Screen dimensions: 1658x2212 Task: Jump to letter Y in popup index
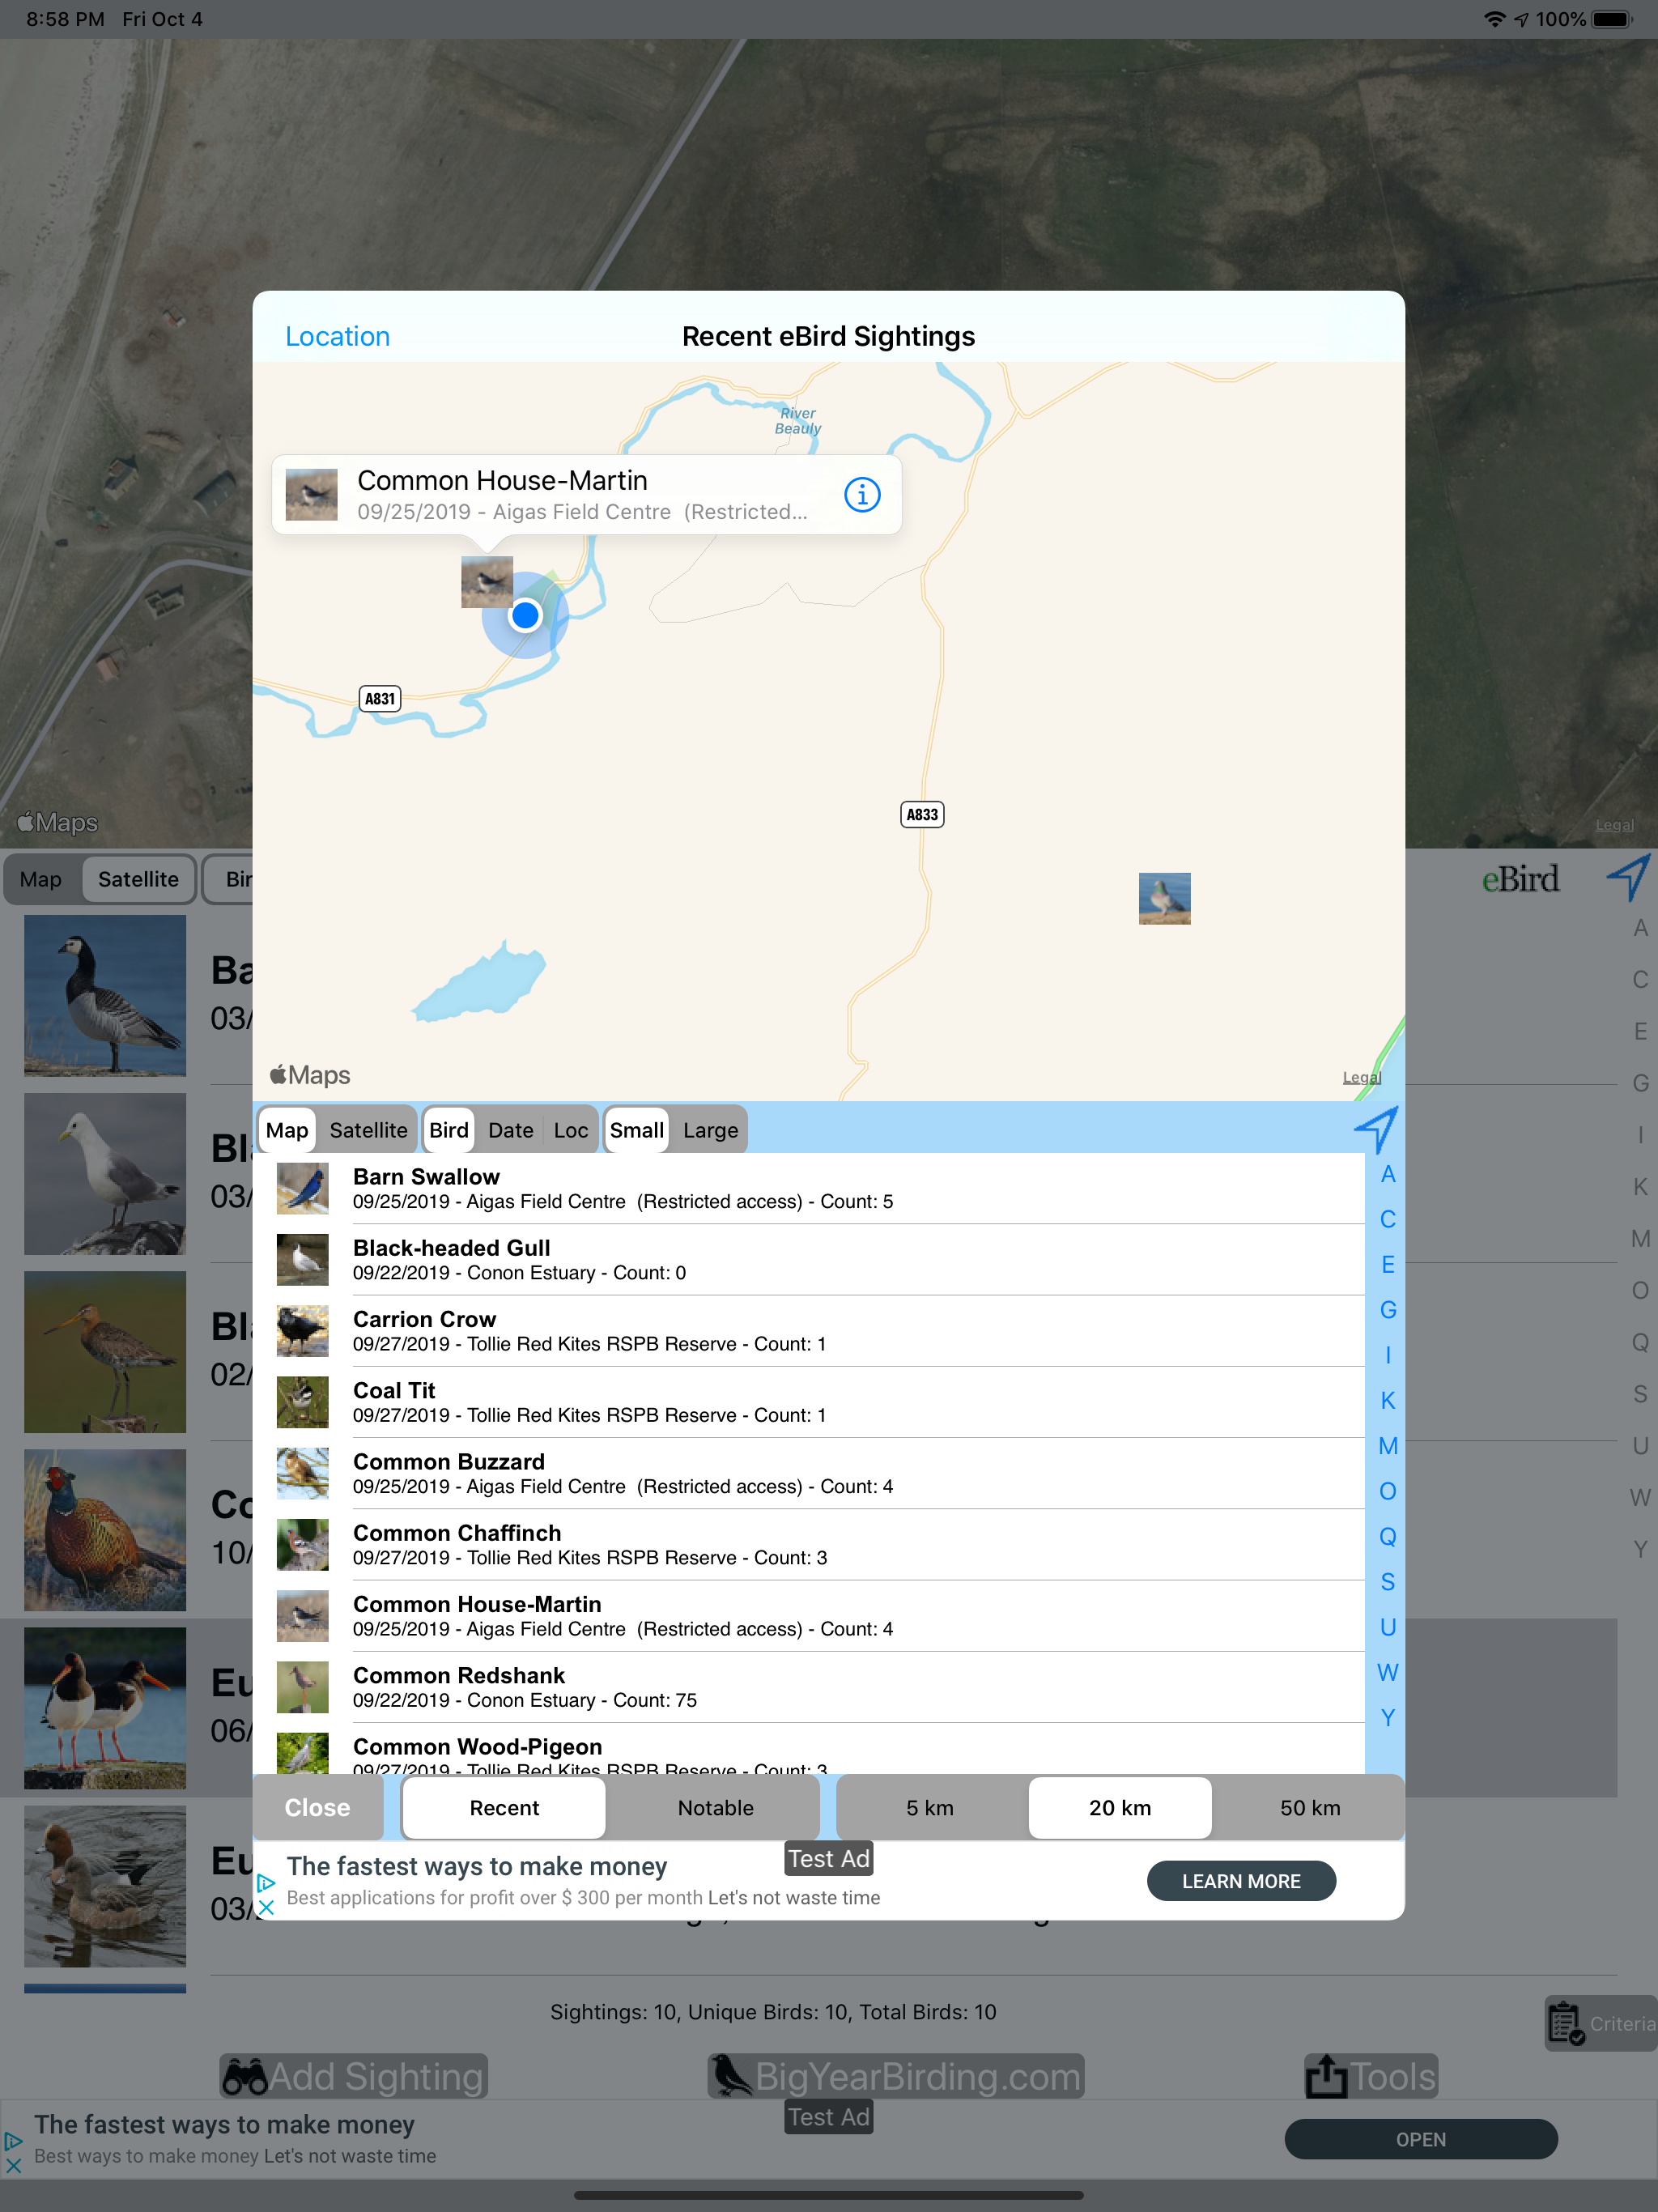click(x=1388, y=1717)
